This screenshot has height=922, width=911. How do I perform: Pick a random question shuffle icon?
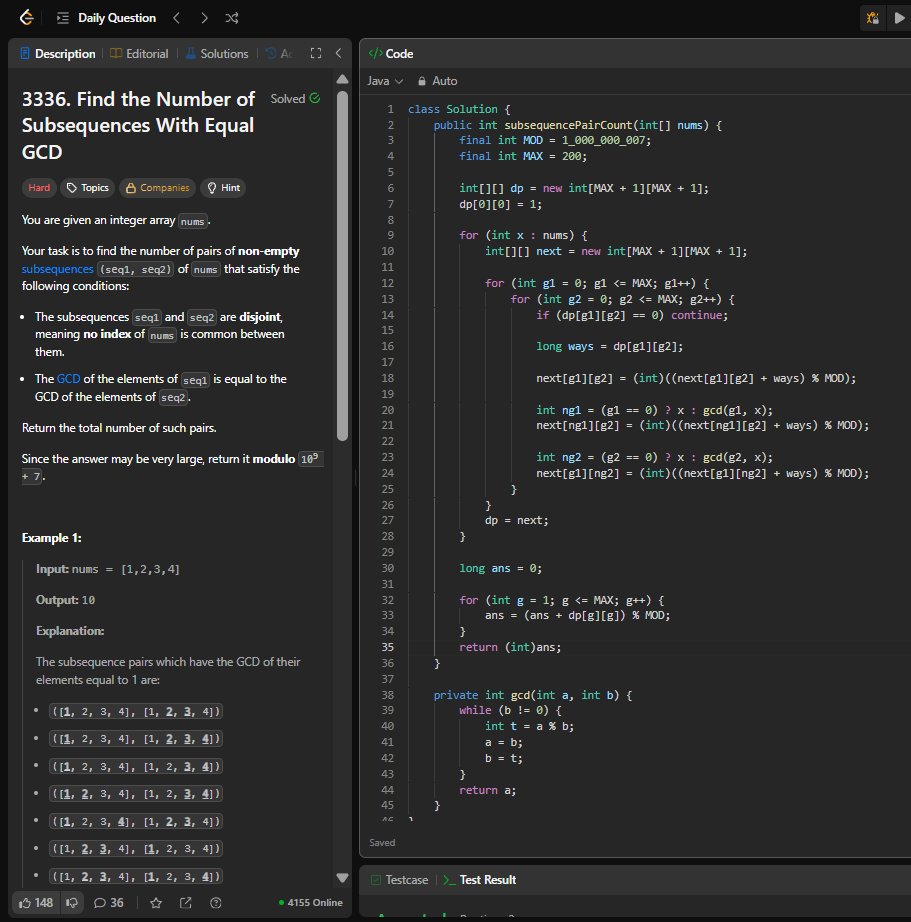[232, 18]
